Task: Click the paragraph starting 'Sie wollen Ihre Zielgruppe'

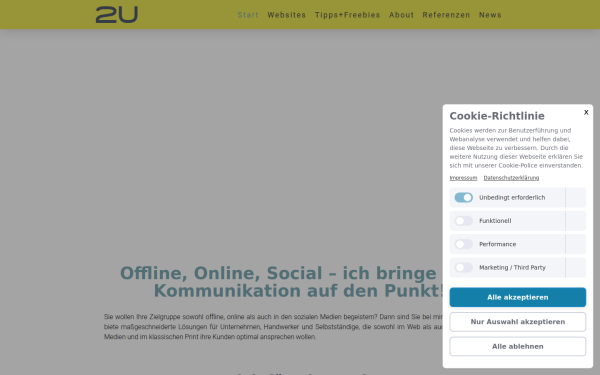Action: pyautogui.click(x=273, y=327)
